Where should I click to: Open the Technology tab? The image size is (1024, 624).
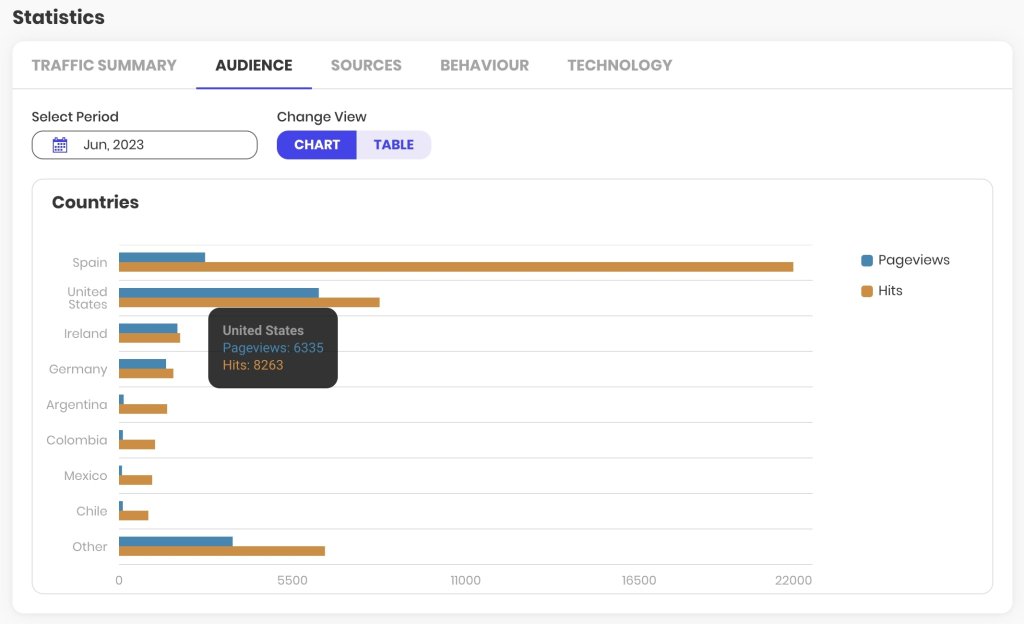620,65
